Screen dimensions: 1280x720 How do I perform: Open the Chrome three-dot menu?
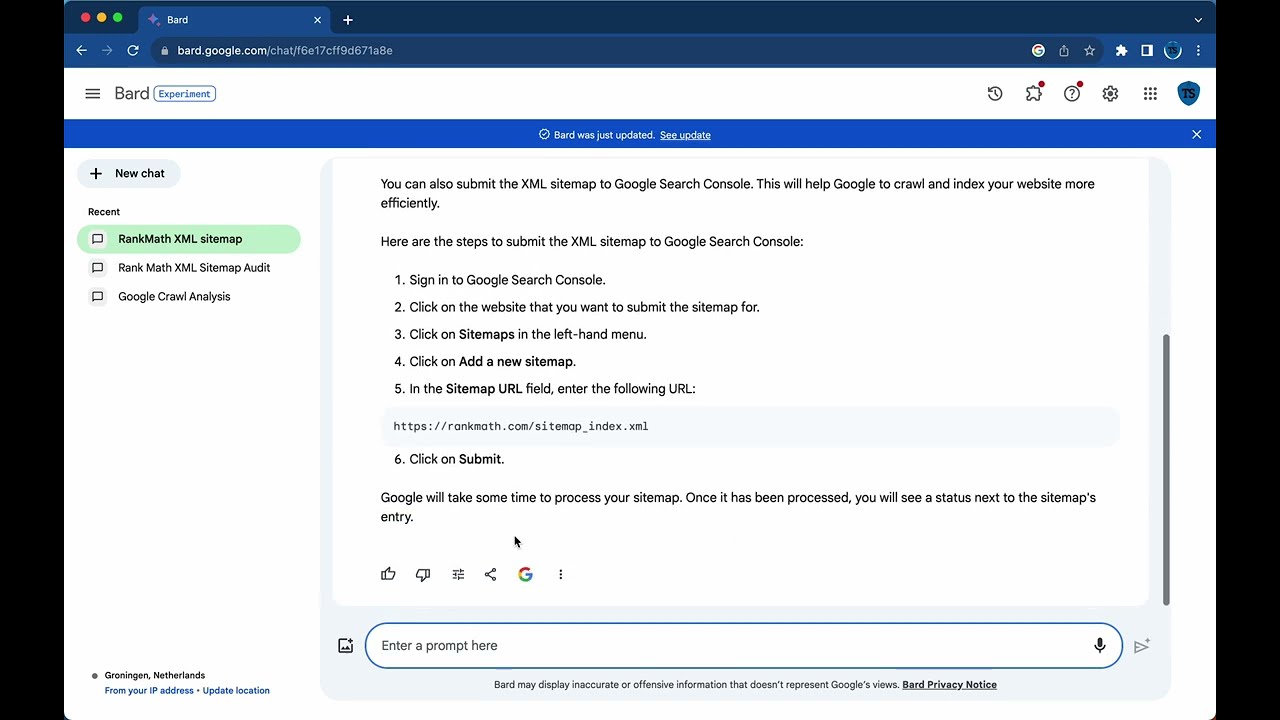click(x=1198, y=50)
